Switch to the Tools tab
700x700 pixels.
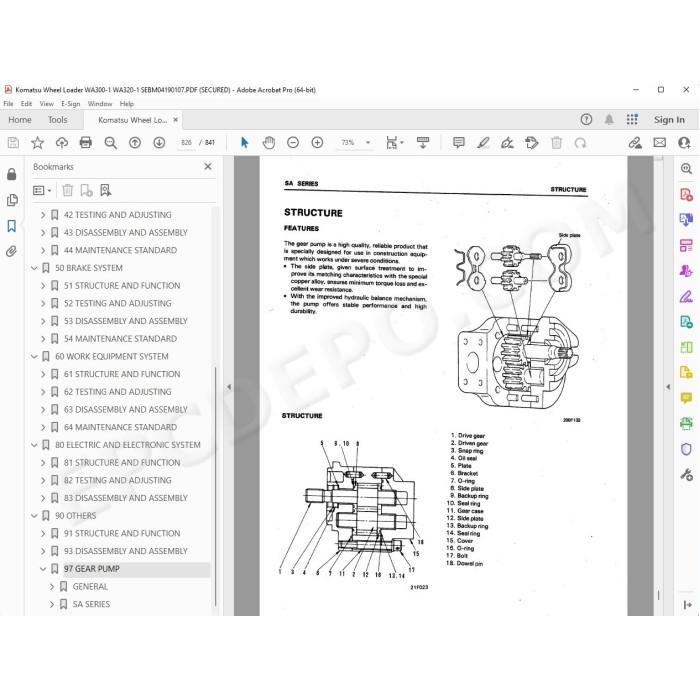coord(58,120)
